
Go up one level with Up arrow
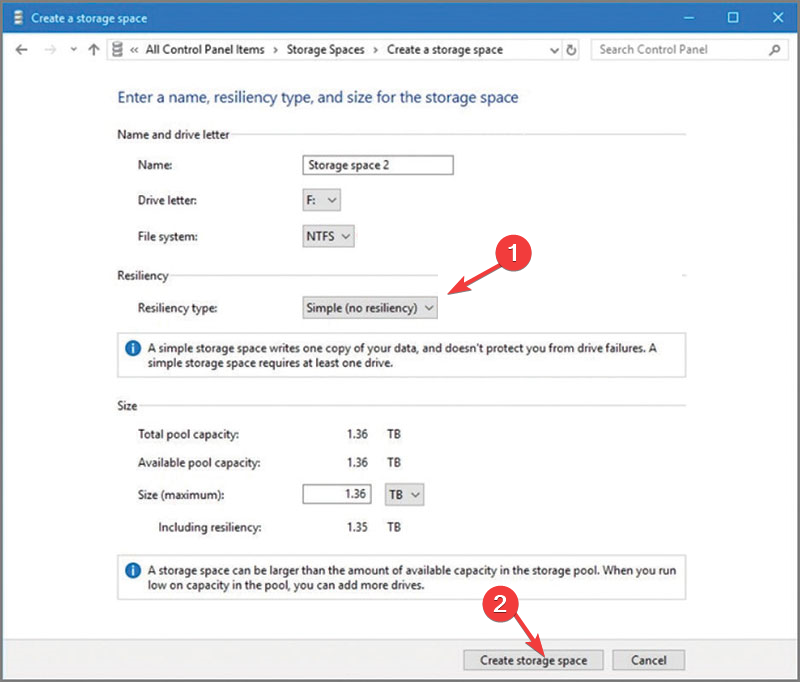[x=93, y=49]
